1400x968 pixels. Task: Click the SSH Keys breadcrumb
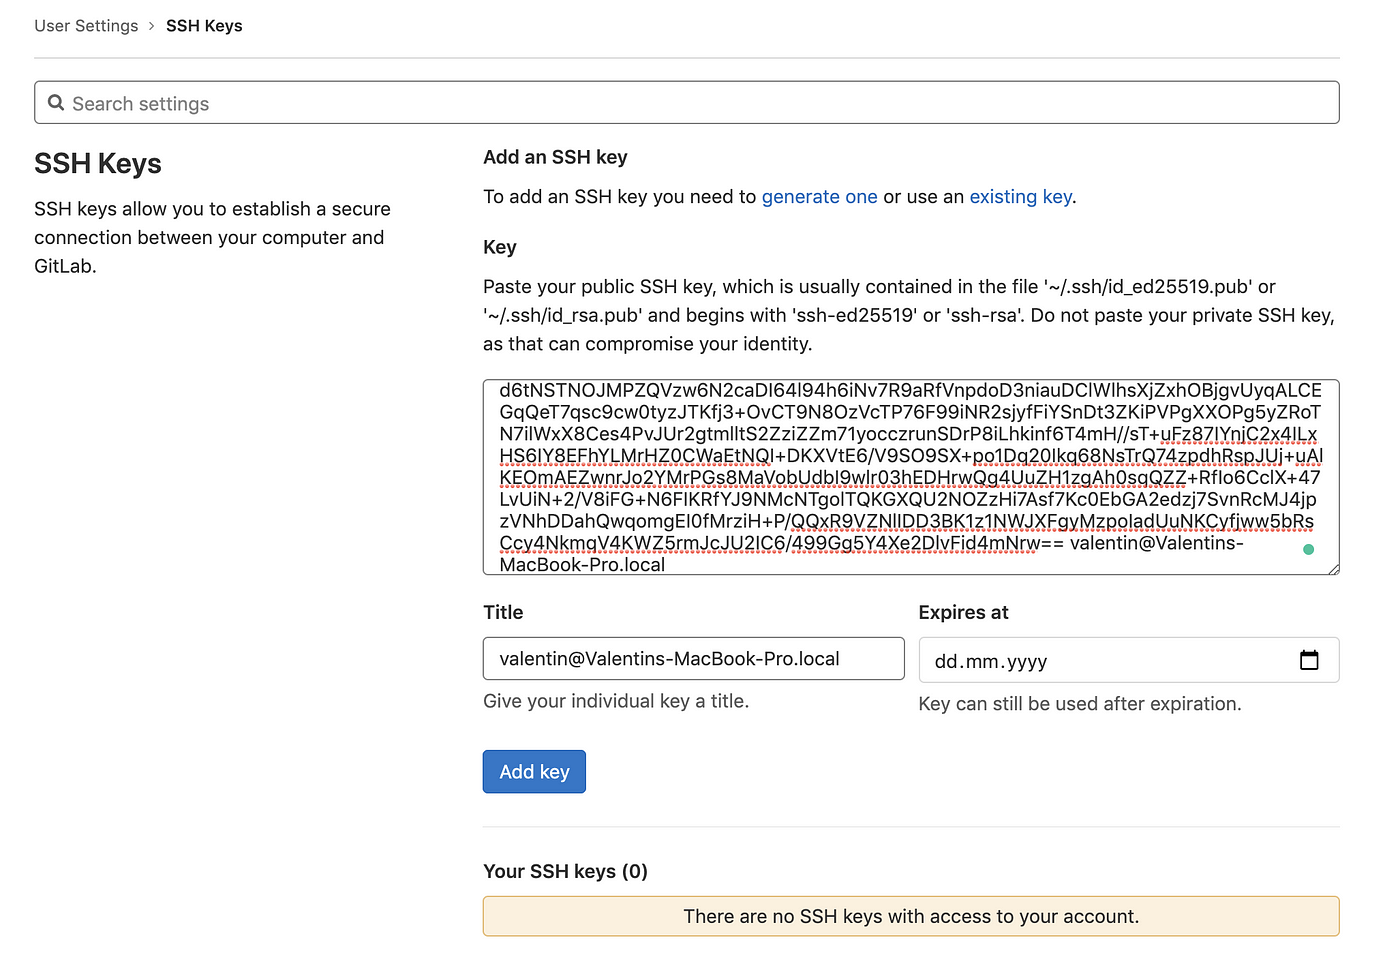[204, 26]
